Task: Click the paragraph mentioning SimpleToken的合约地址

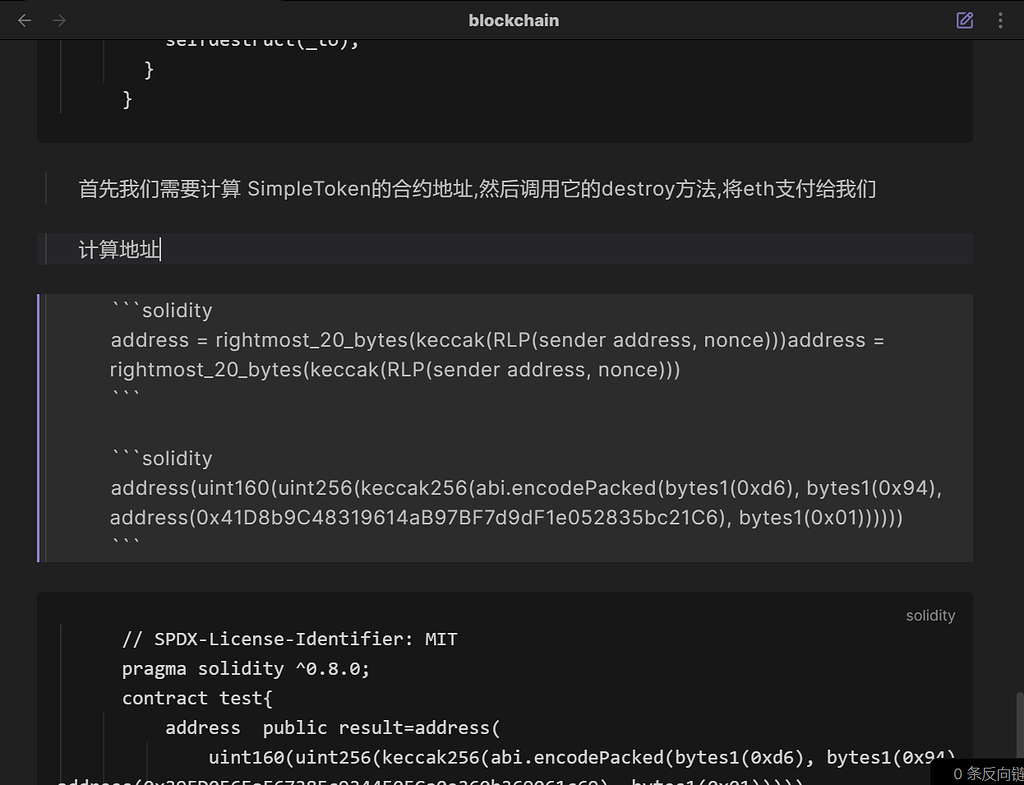Action: [x=477, y=189]
